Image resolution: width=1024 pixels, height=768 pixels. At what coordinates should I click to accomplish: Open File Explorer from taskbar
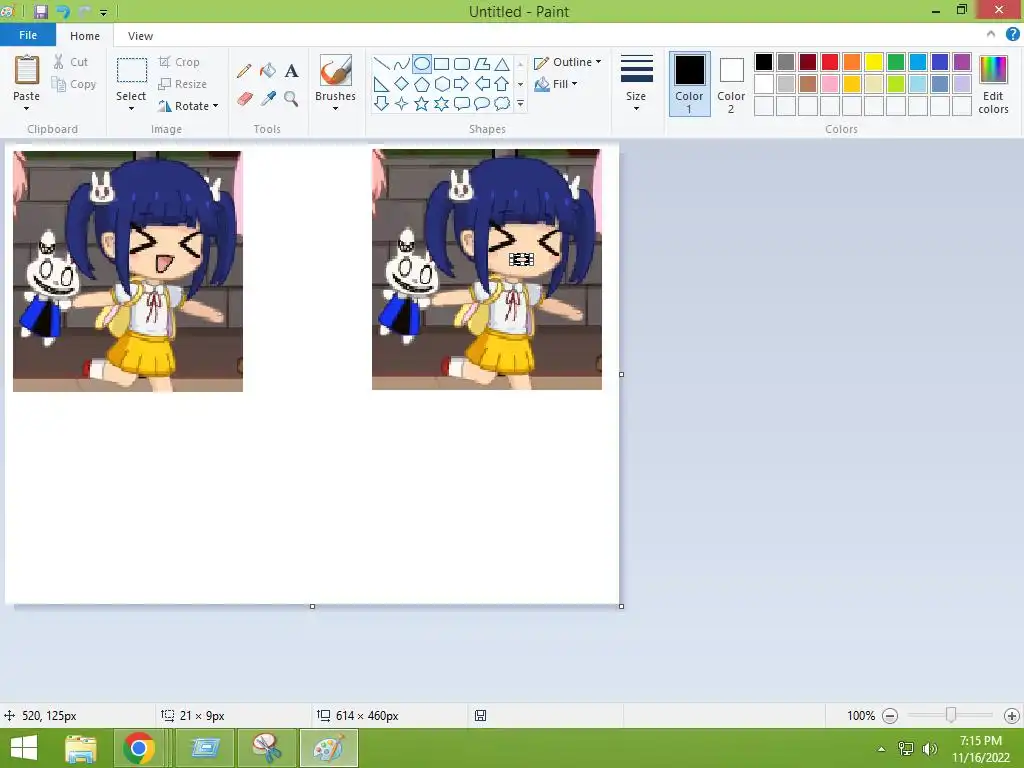pos(81,748)
